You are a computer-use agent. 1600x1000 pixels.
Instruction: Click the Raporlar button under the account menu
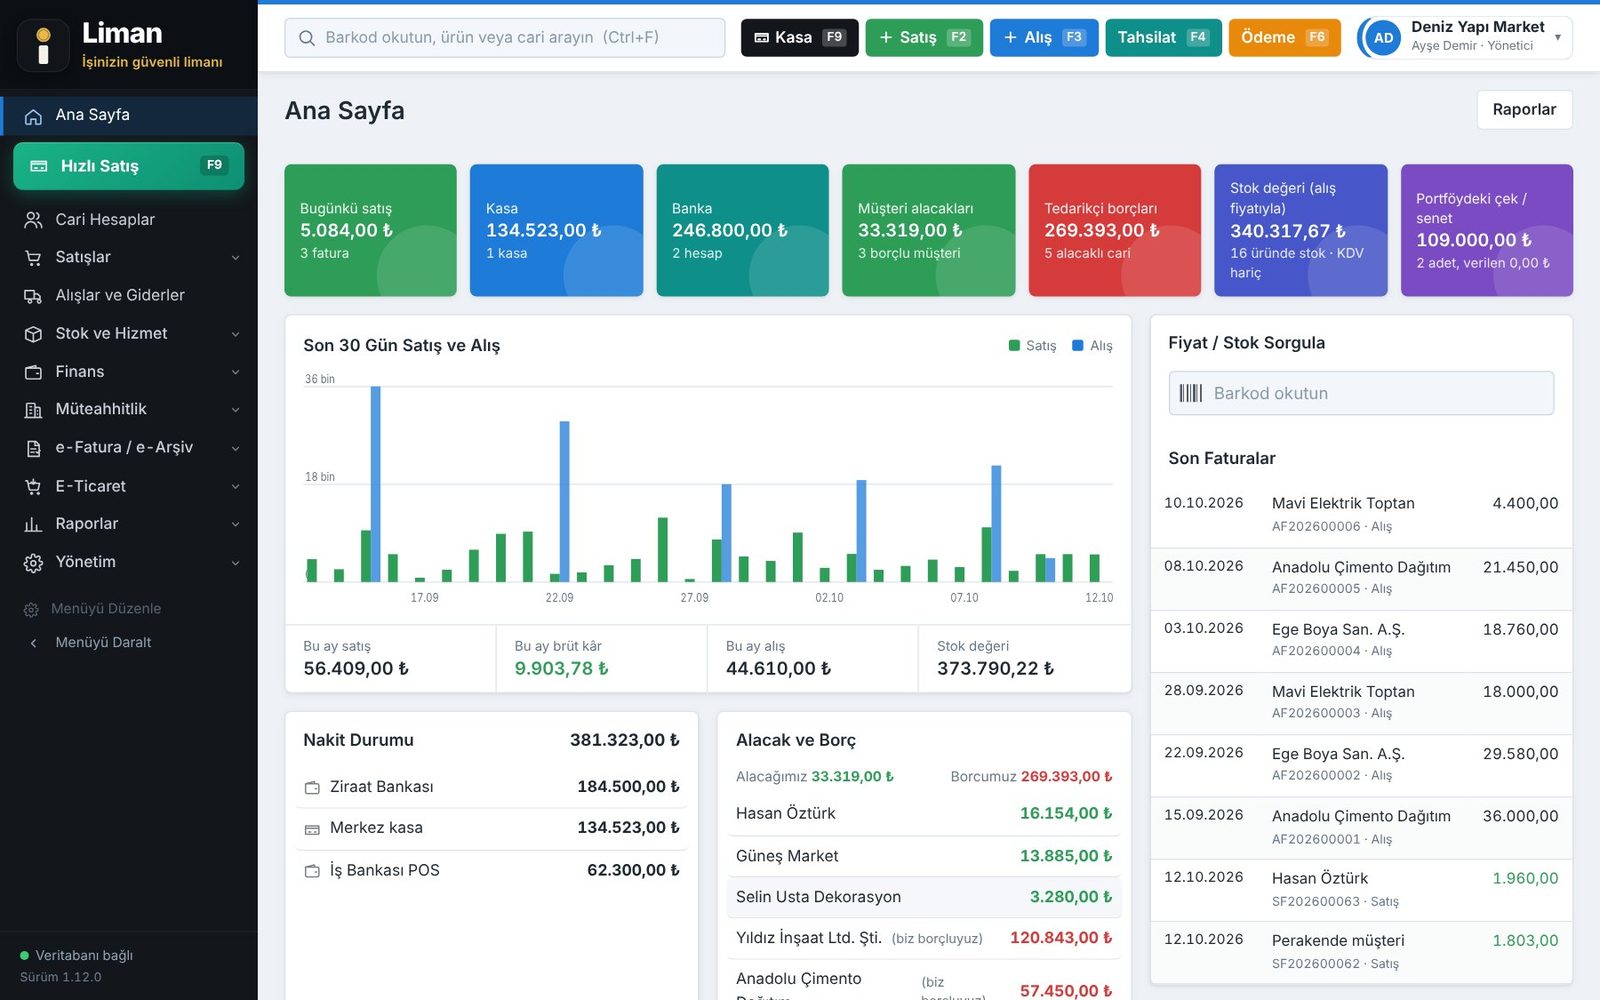pos(1524,110)
